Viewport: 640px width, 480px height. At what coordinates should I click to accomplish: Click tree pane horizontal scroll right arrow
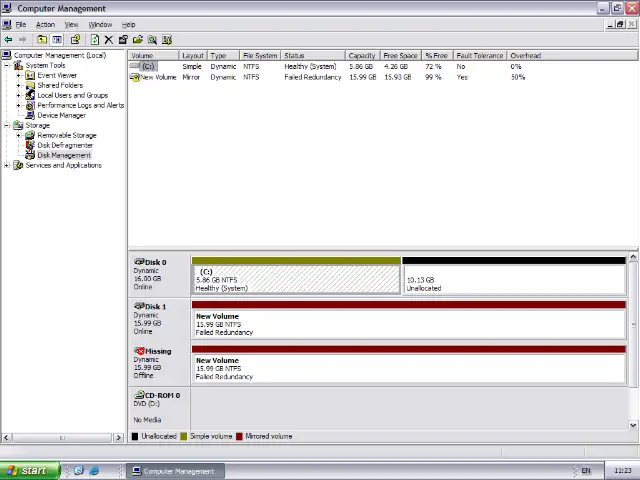118,438
